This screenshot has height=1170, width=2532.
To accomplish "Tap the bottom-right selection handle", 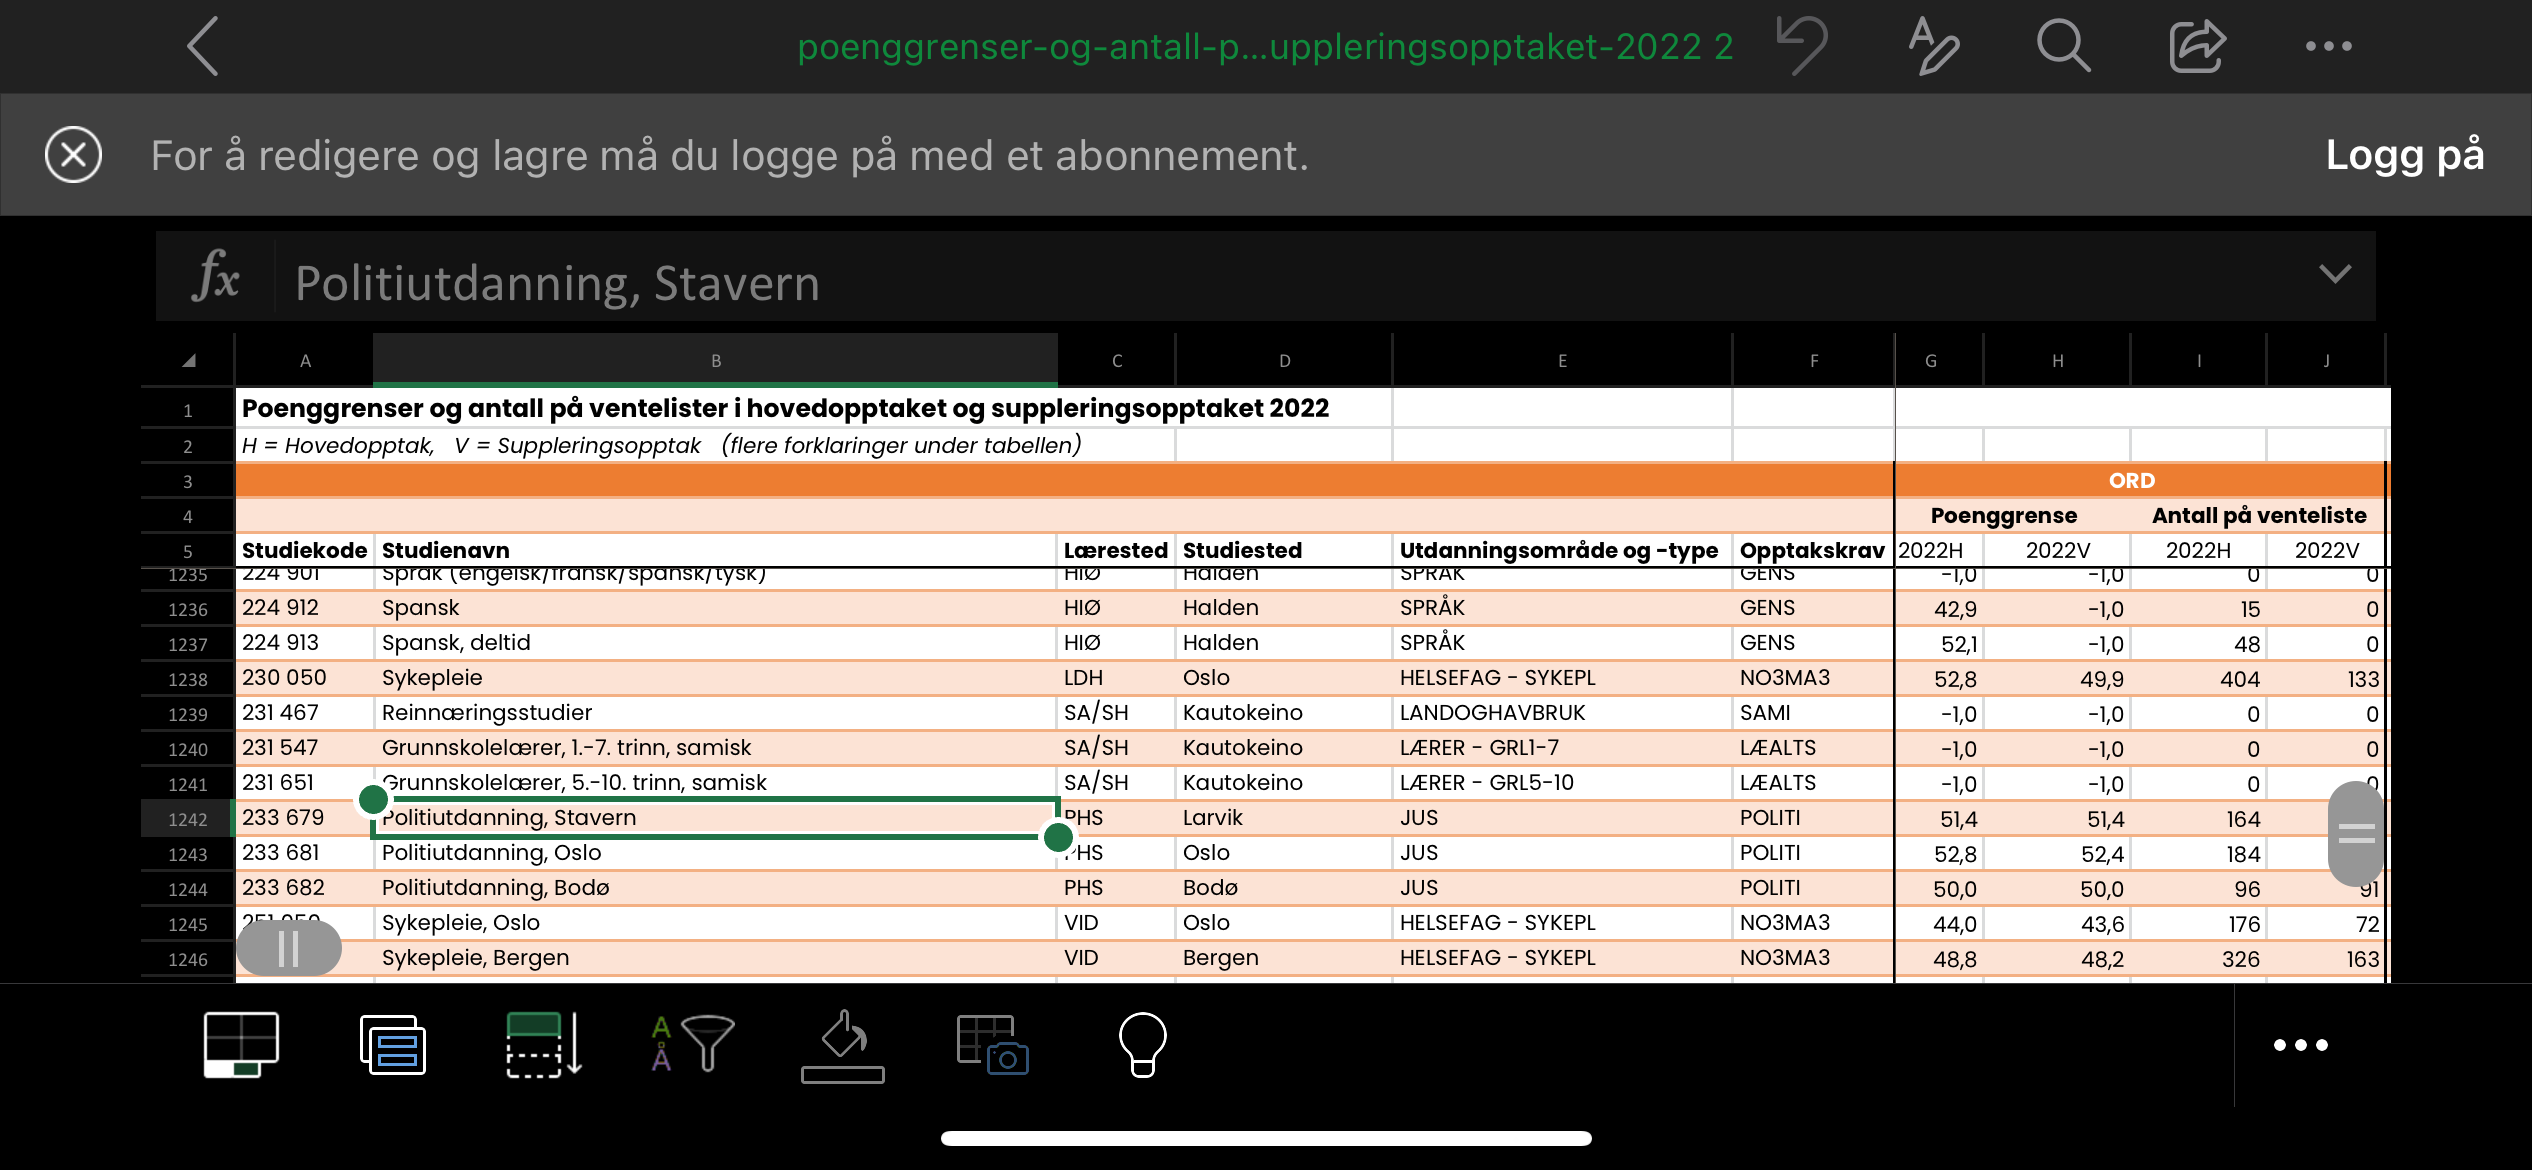I will click(x=1058, y=837).
